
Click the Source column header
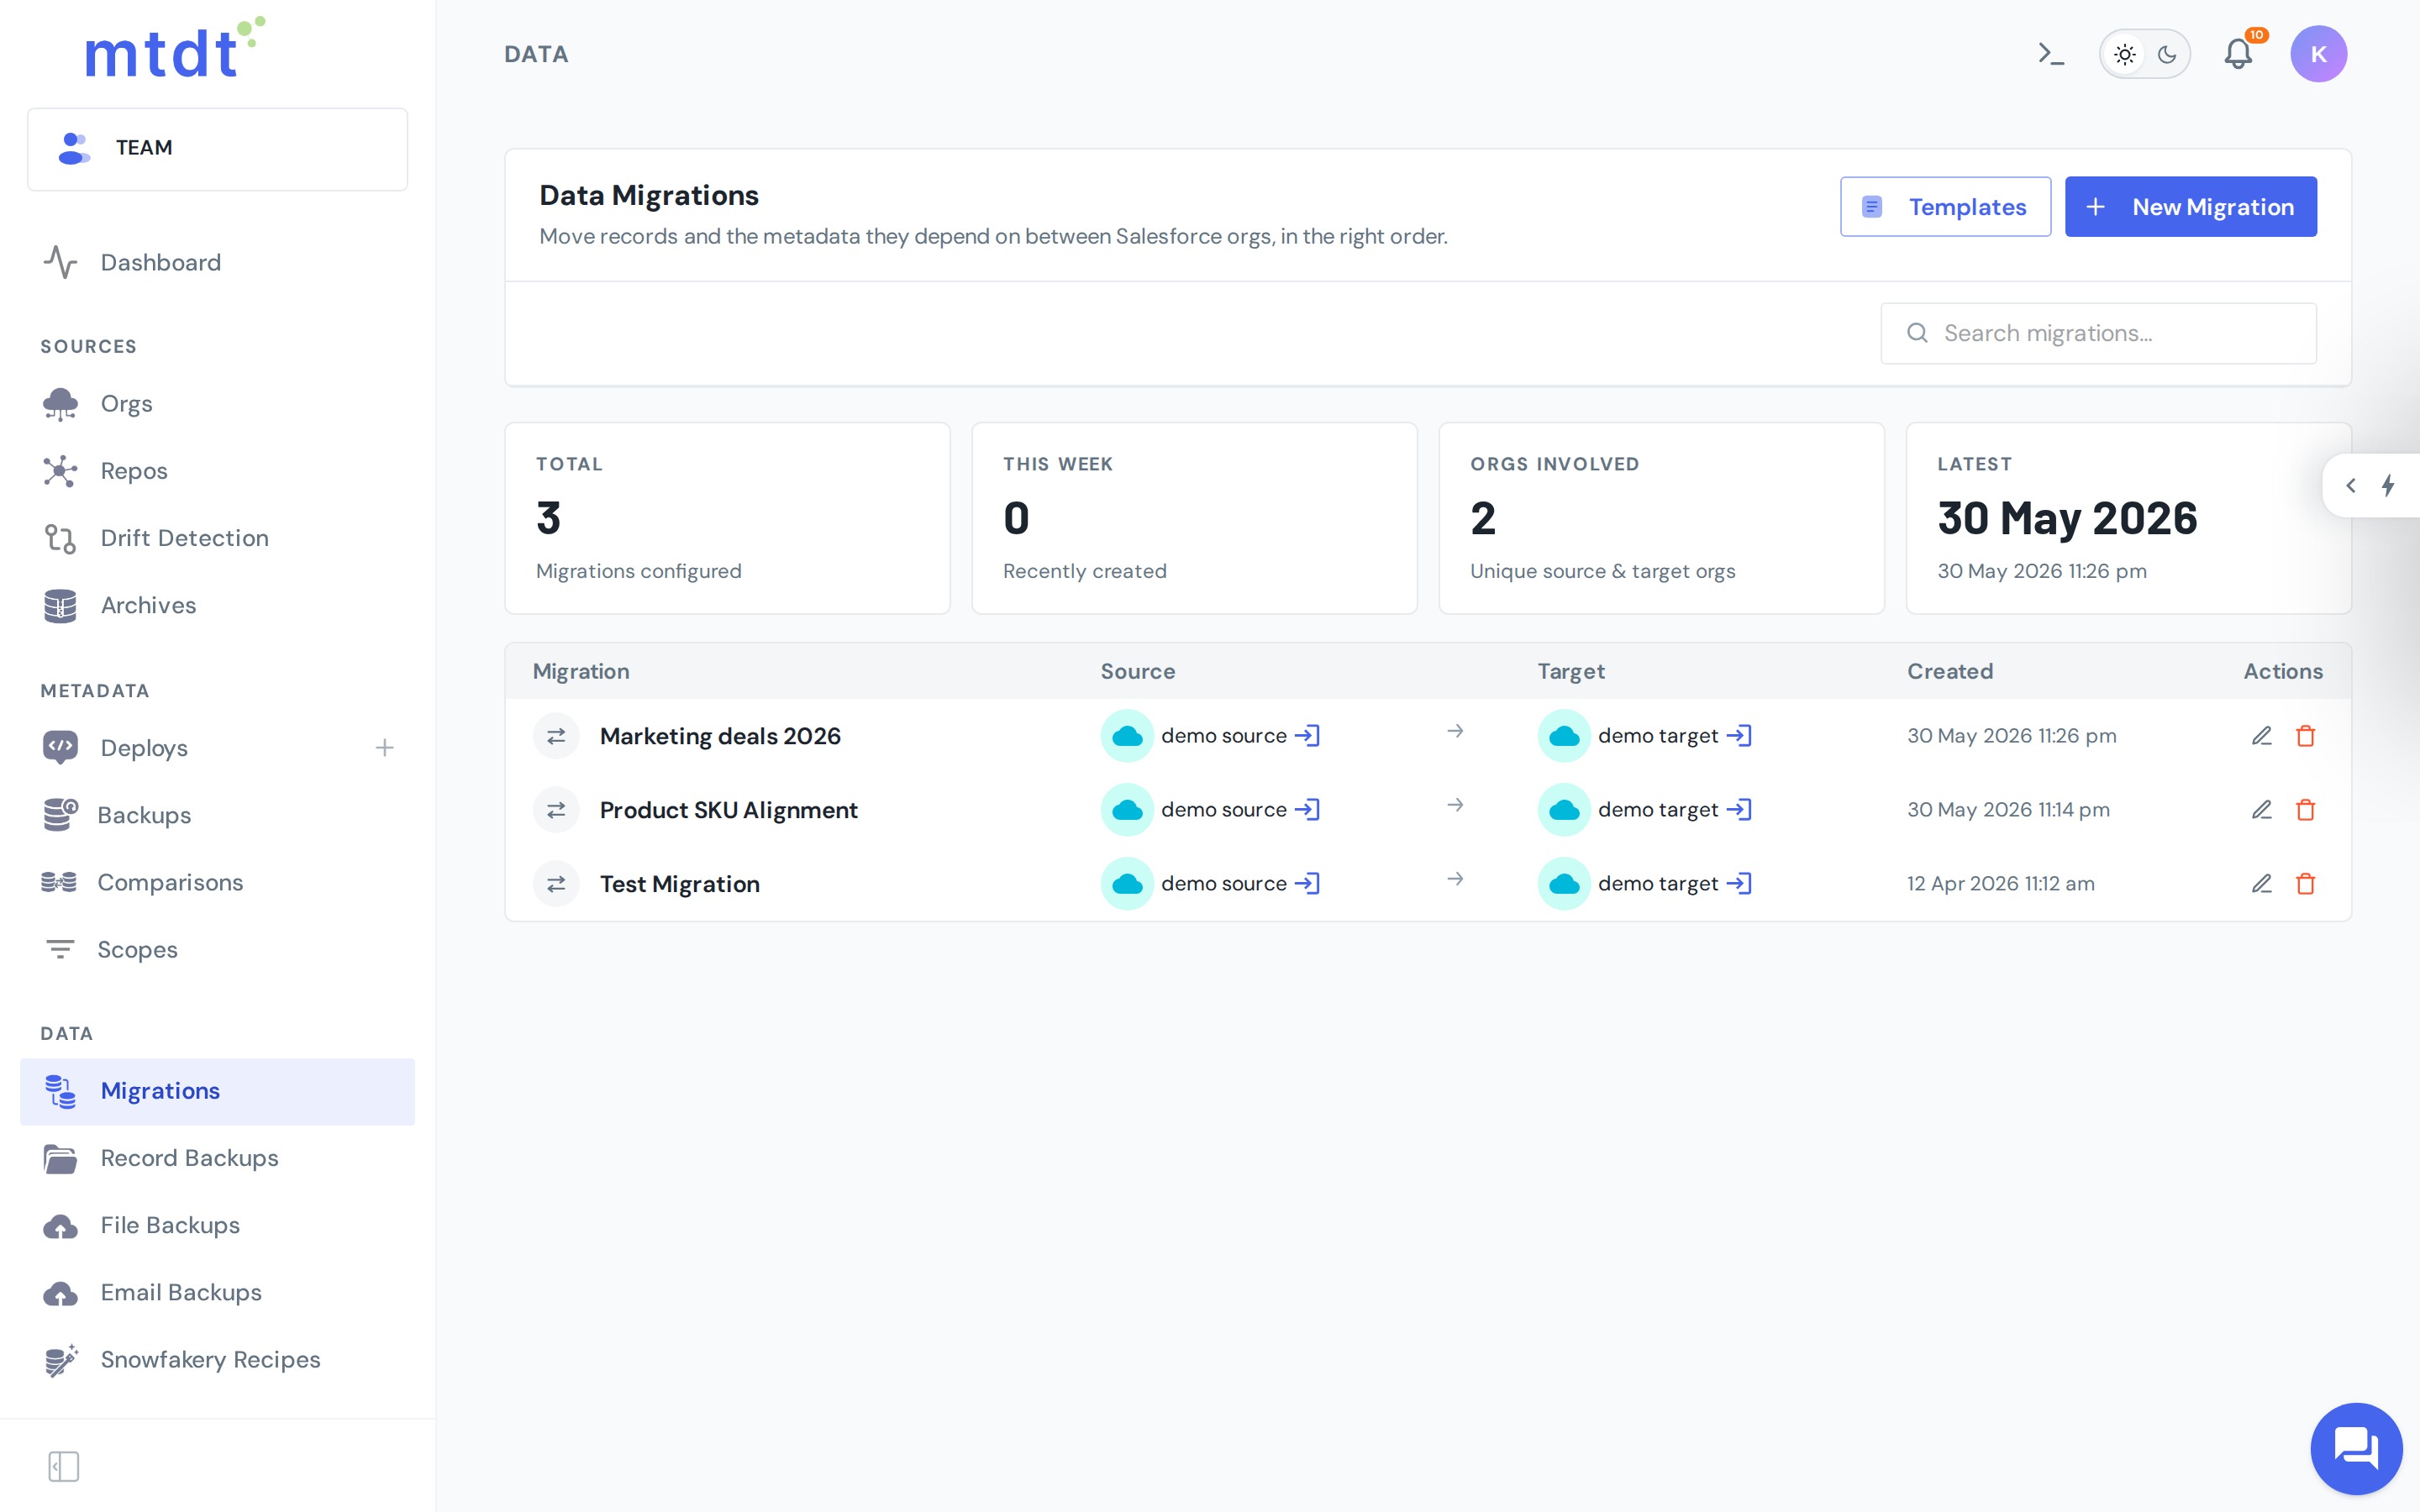[1137, 671]
